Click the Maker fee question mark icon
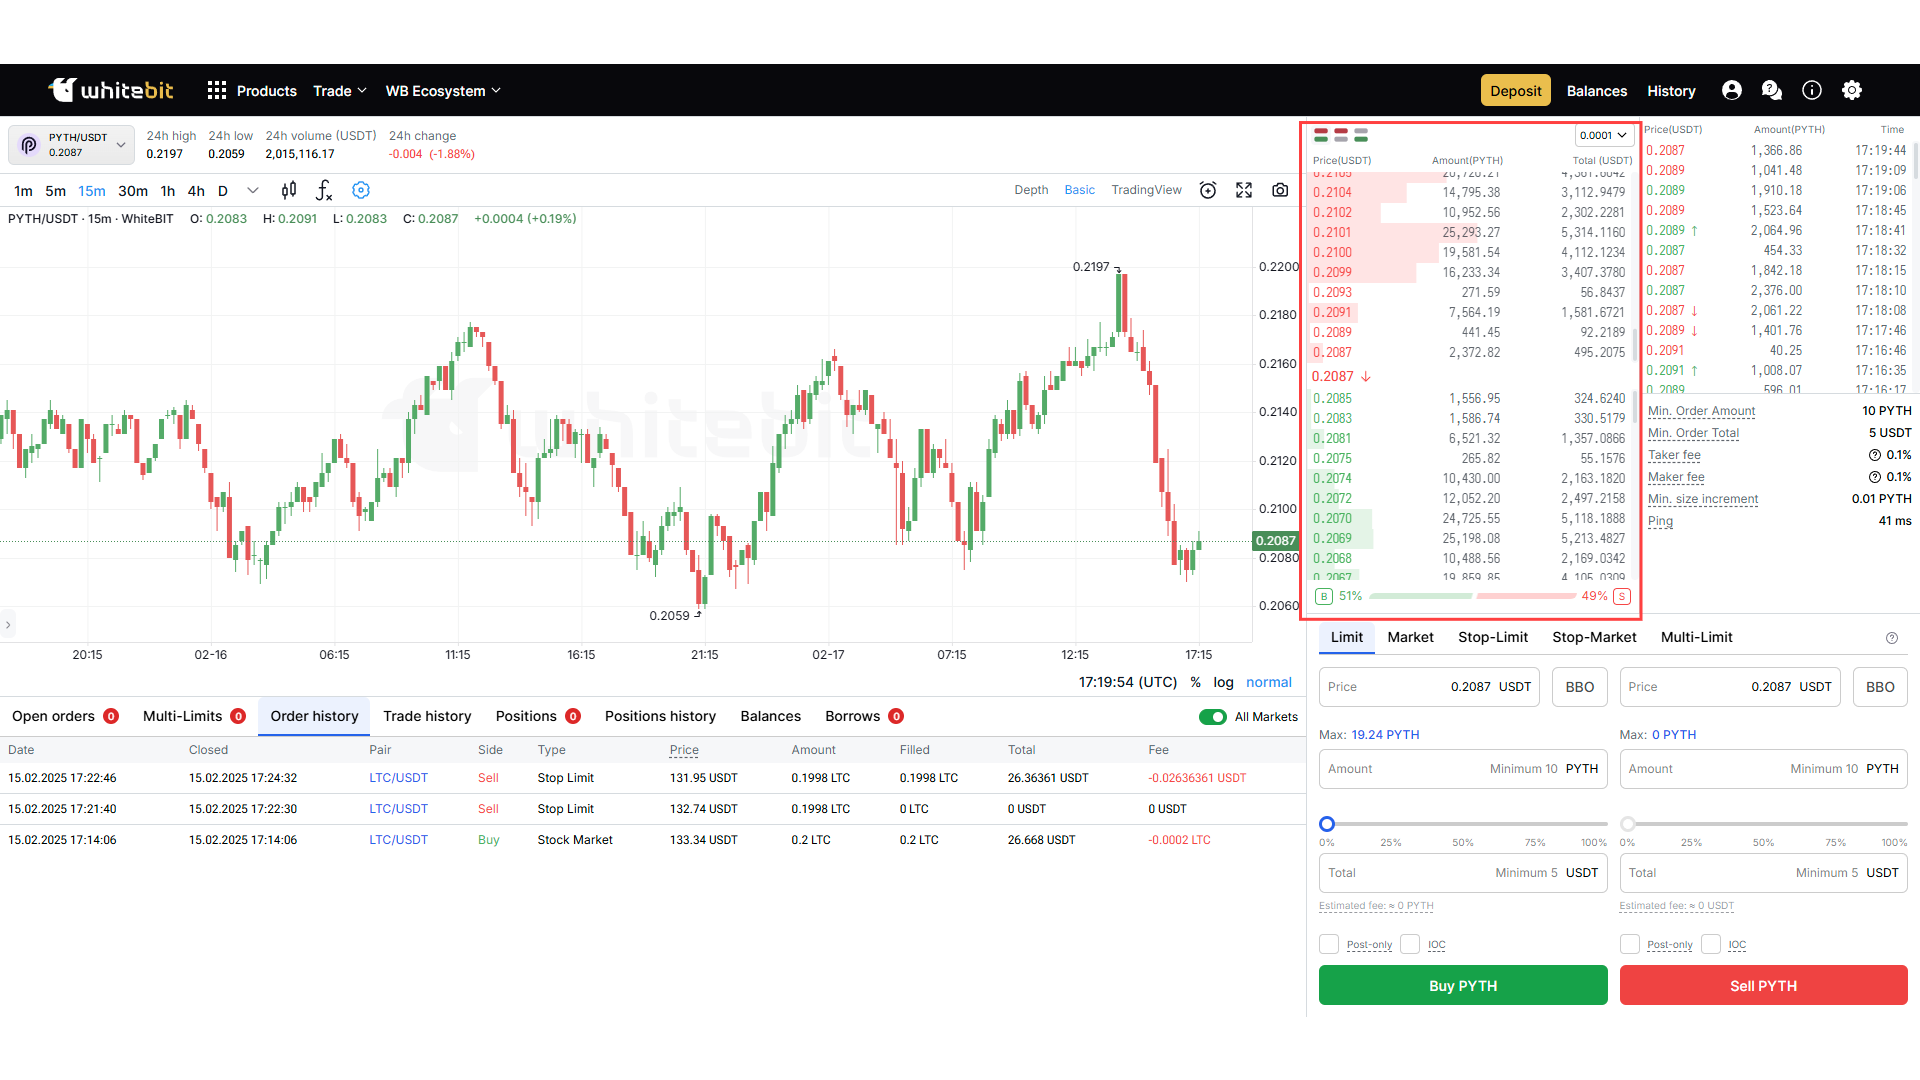Image resolution: width=1920 pixels, height=1080 pixels. pos(1875,477)
